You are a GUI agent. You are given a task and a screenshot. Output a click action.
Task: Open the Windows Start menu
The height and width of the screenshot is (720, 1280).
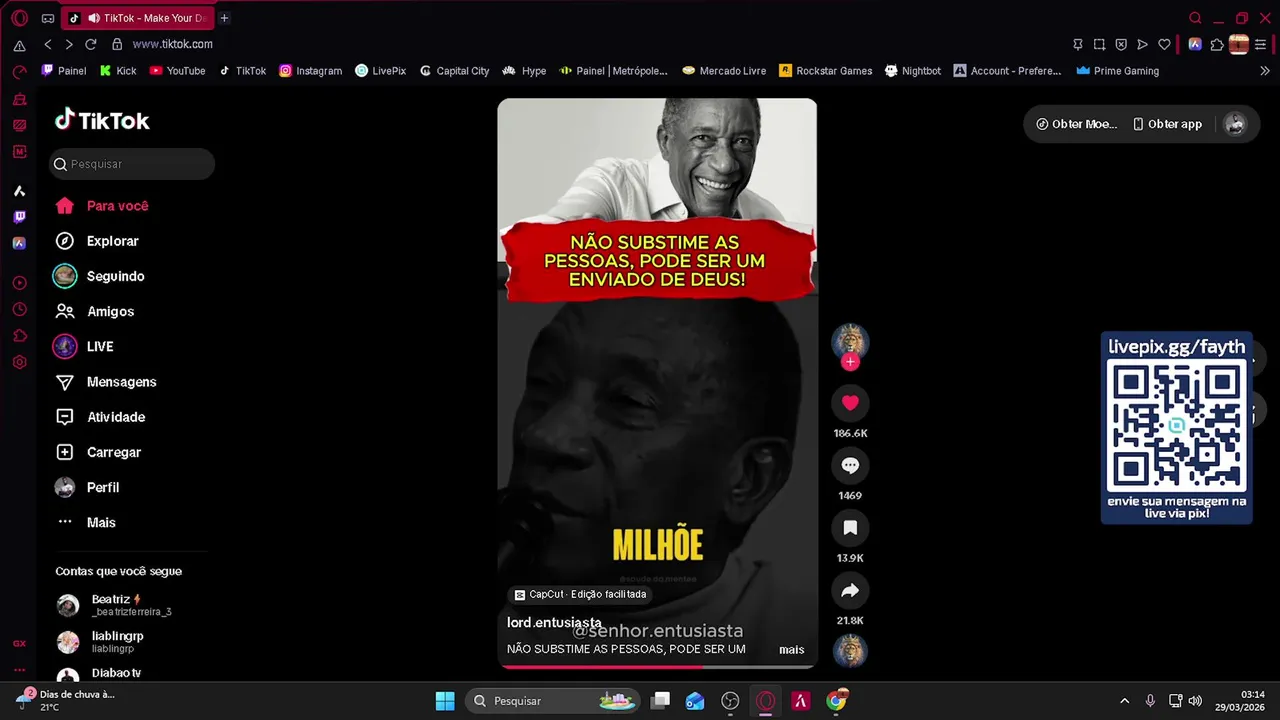point(445,701)
